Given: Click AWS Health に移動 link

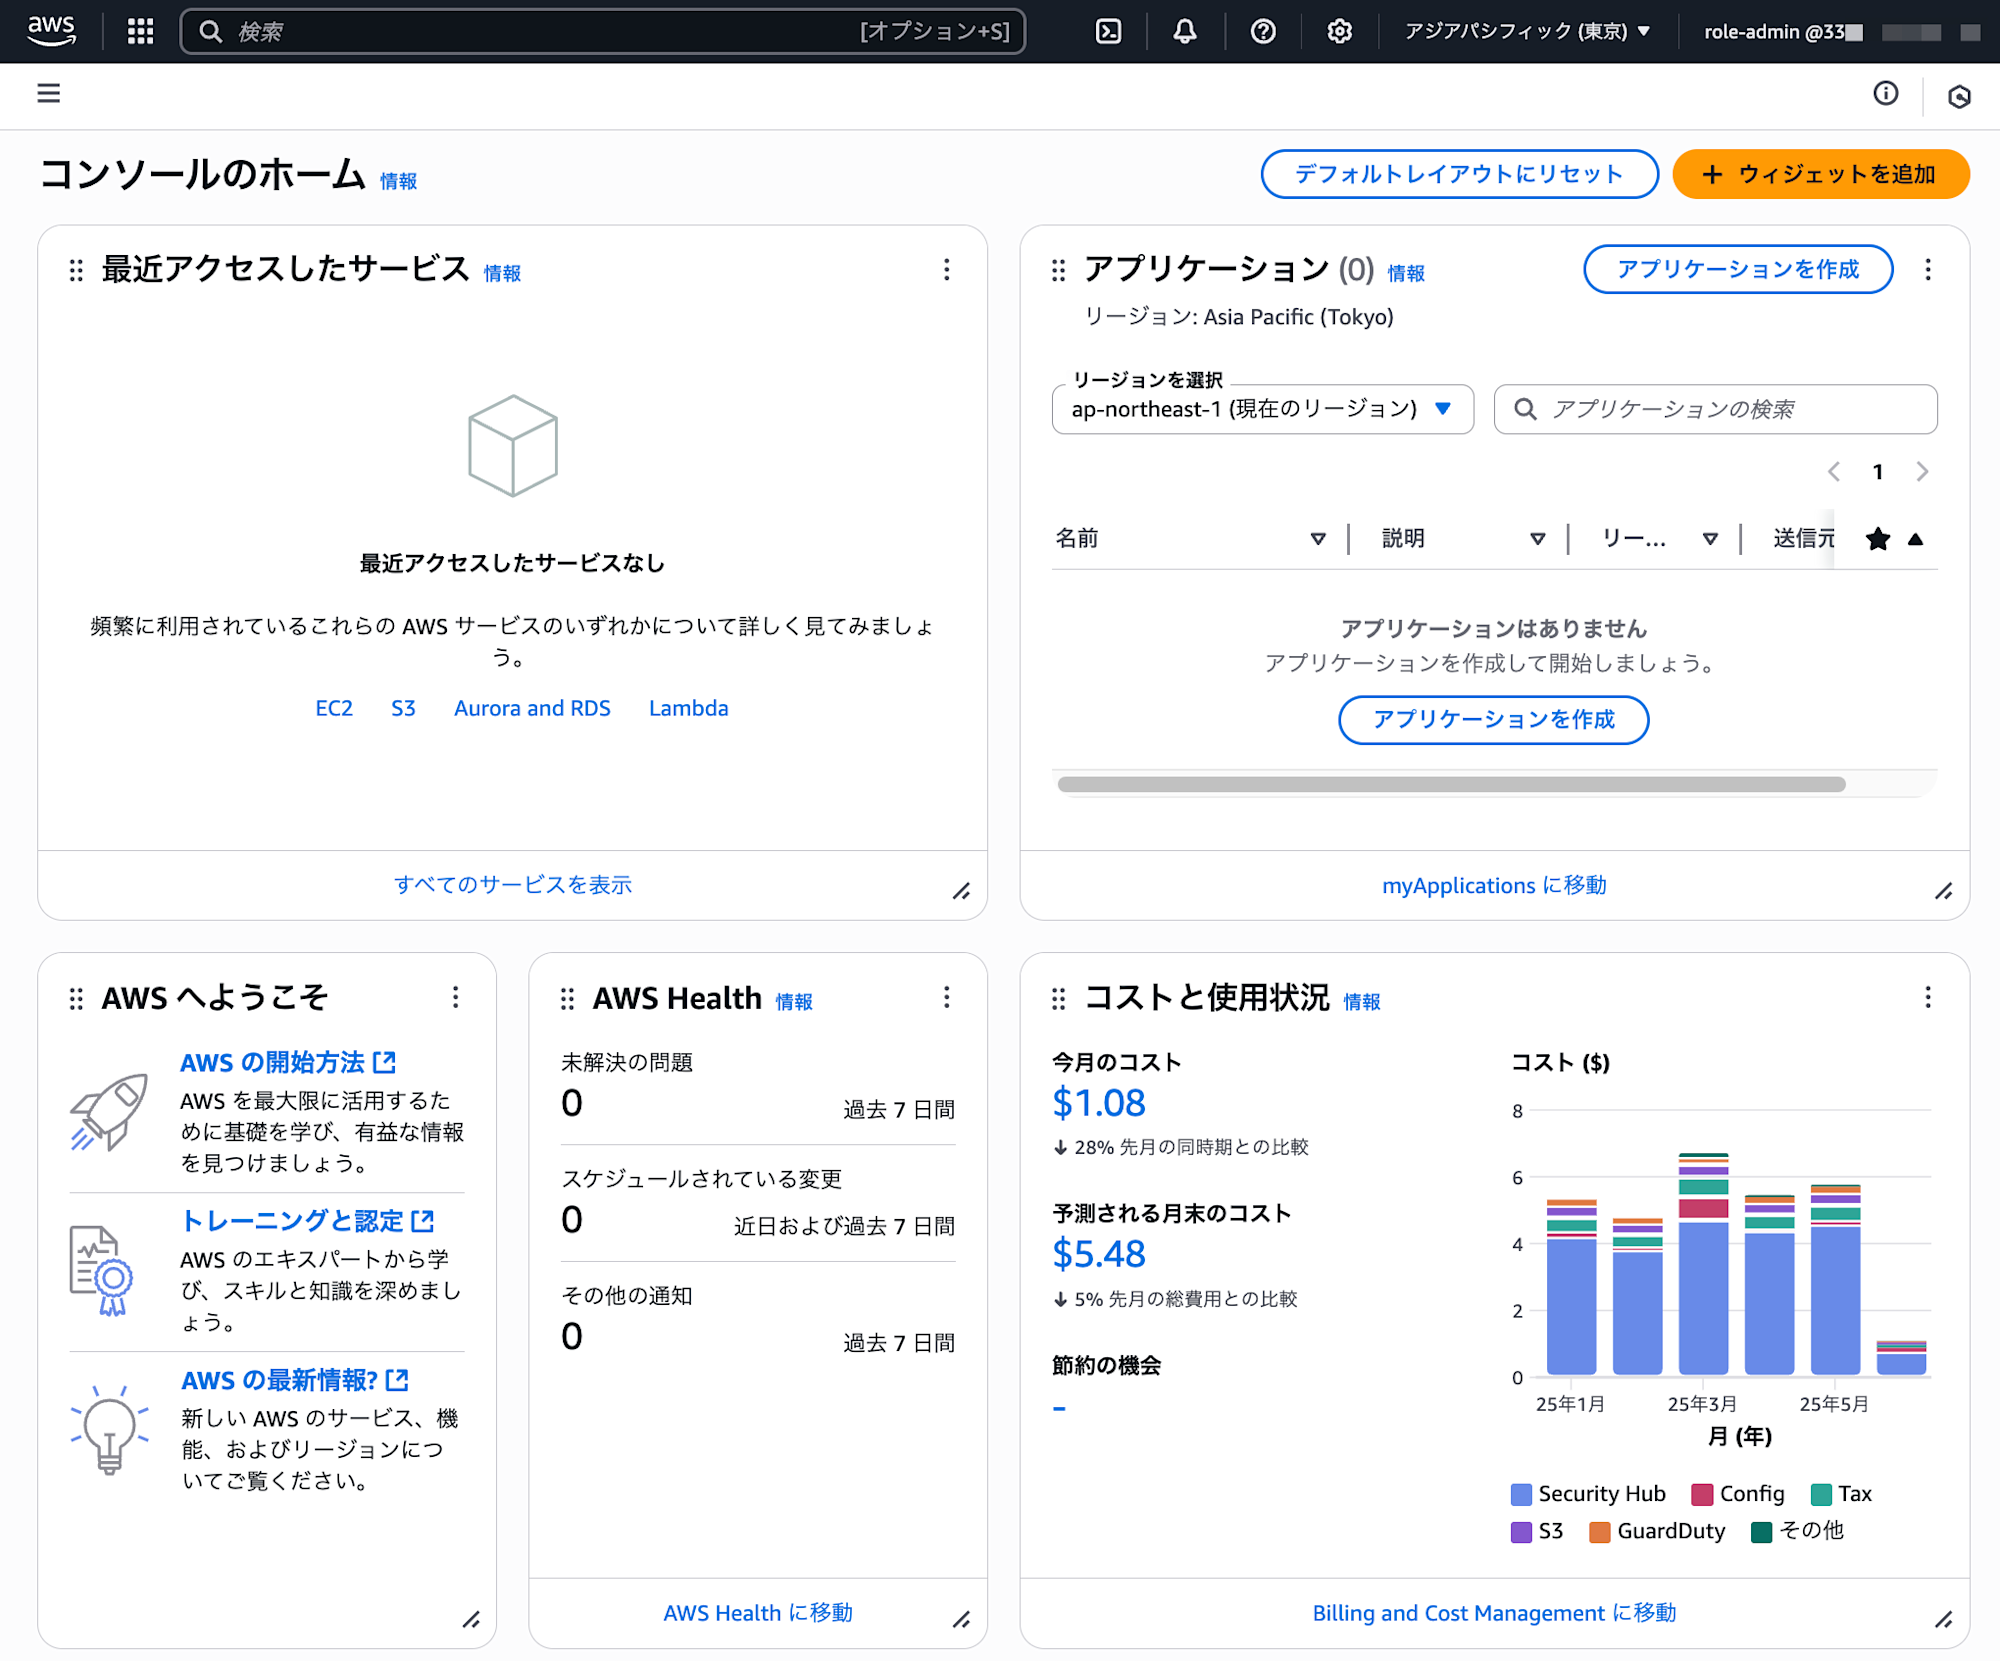Looking at the screenshot, I should tap(758, 1613).
